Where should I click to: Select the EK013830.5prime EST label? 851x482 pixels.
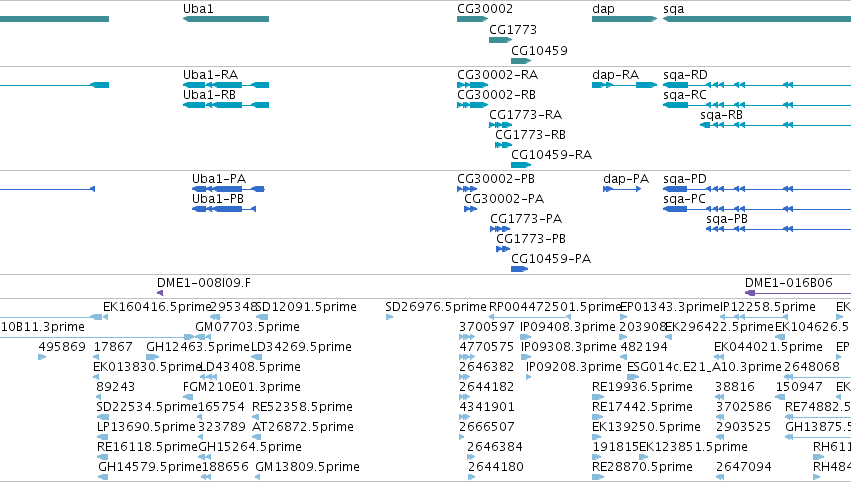[147, 367]
